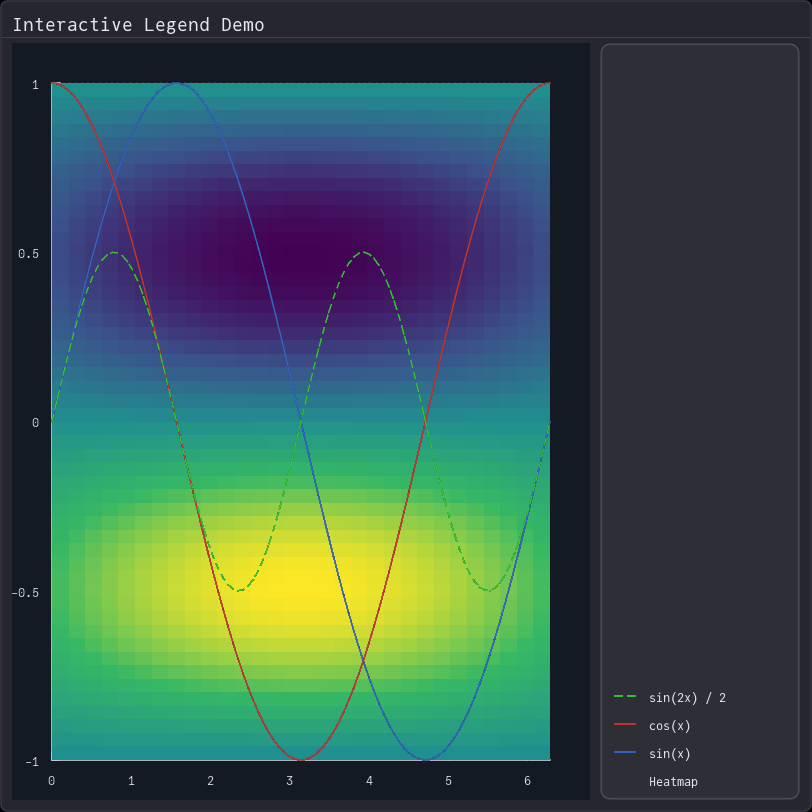Toggle the cos(x) legend entry
Image resolution: width=812 pixels, height=812 pixels.
(672, 725)
